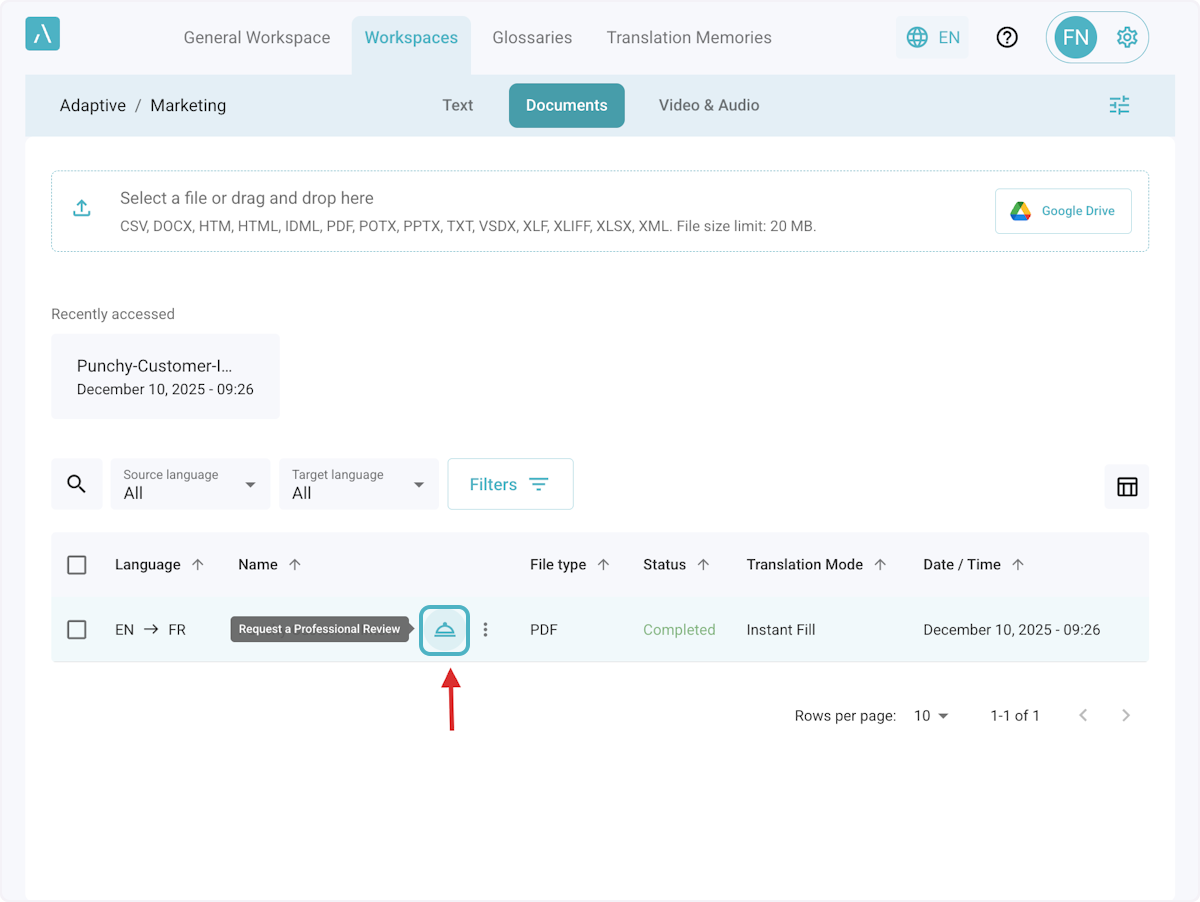
Task: Click the Request a Professional Review bell icon
Action: pyautogui.click(x=445, y=630)
